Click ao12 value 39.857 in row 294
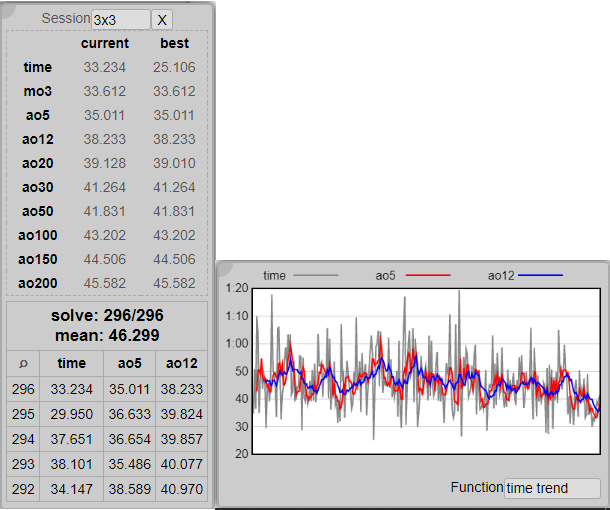The image size is (610, 510). pos(182,439)
